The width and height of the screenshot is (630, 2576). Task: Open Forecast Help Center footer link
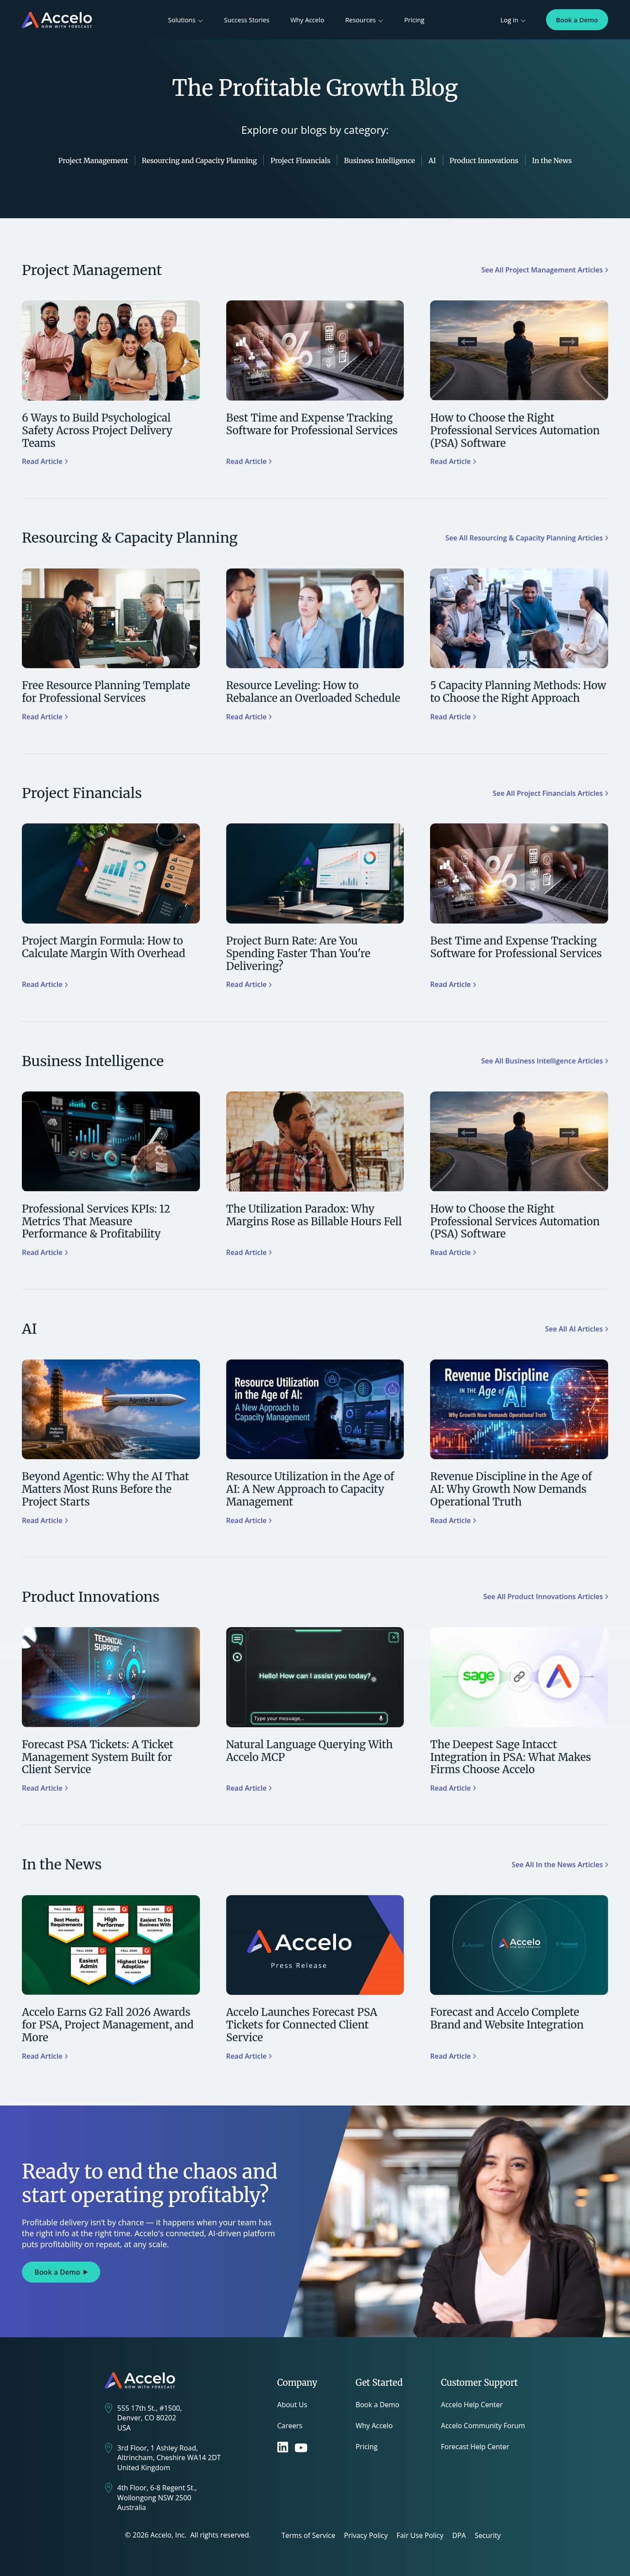tap(475, 2447)
